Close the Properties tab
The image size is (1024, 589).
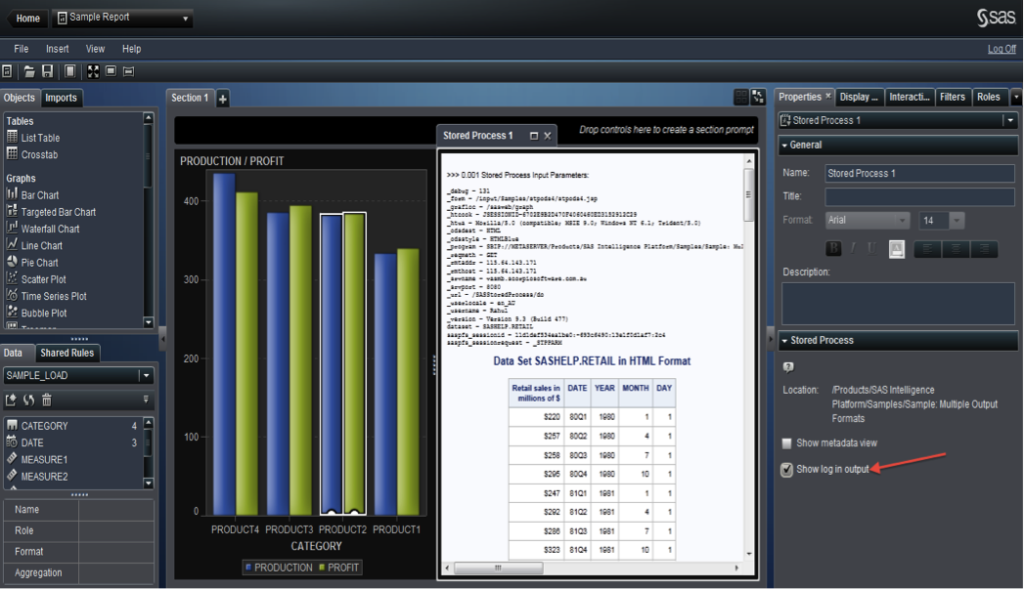tap(828, 96)
